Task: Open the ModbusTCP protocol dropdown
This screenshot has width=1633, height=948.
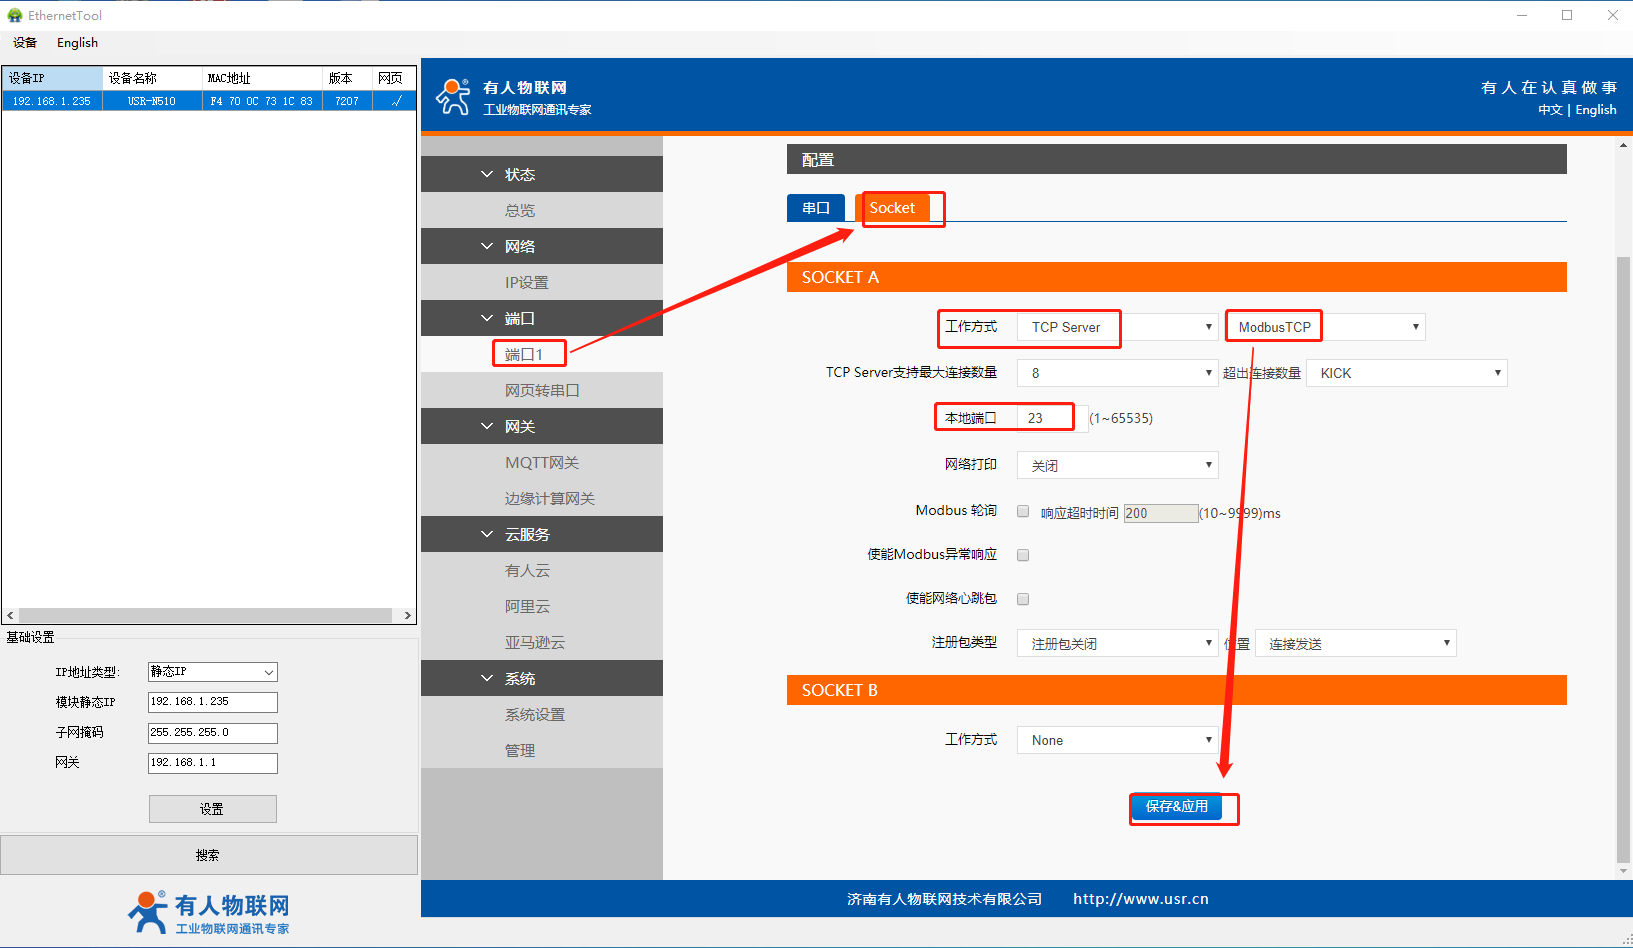Action: click(1325, 327)
